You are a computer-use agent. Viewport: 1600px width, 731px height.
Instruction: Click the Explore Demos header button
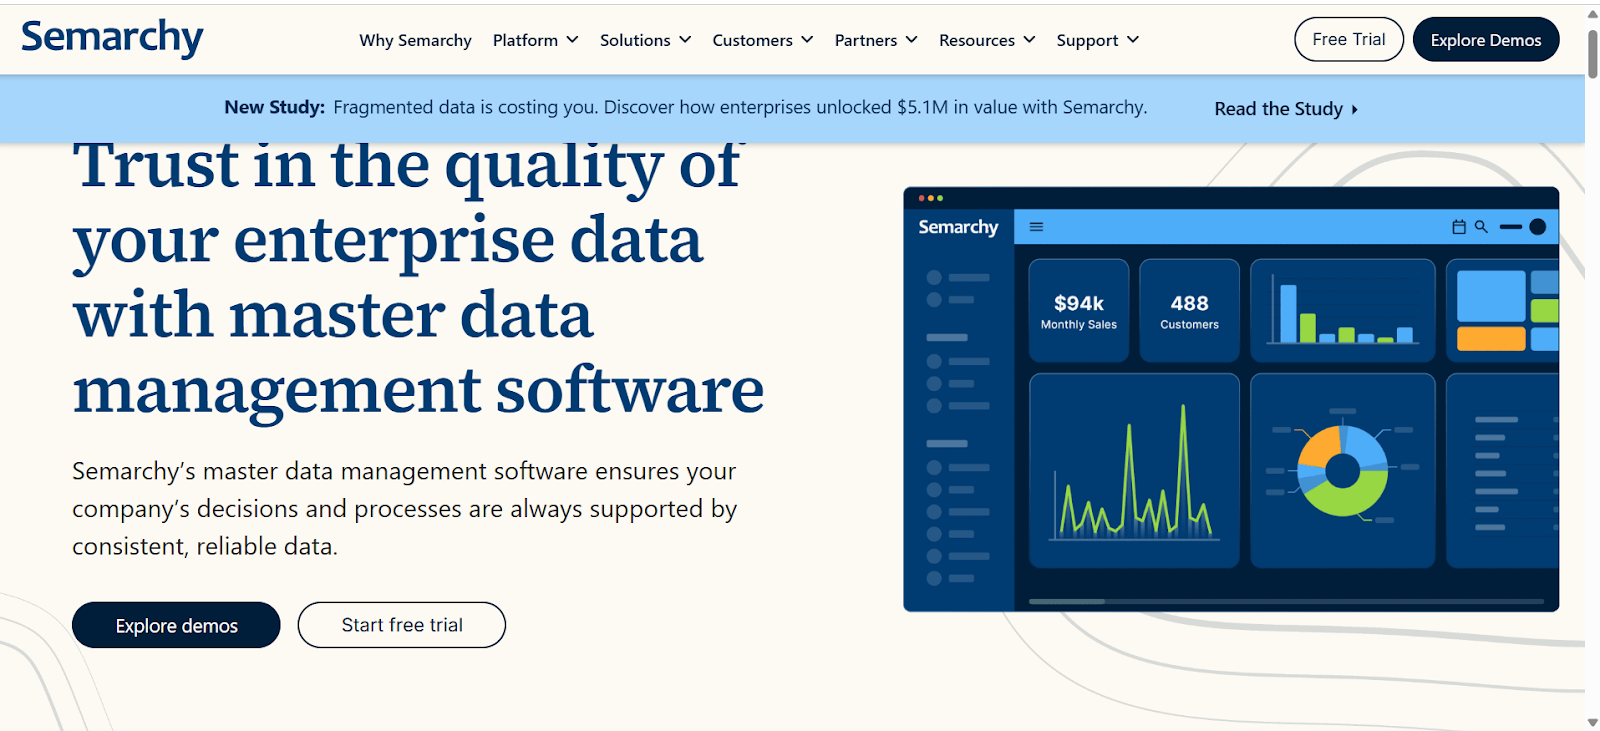(1486, 39)
